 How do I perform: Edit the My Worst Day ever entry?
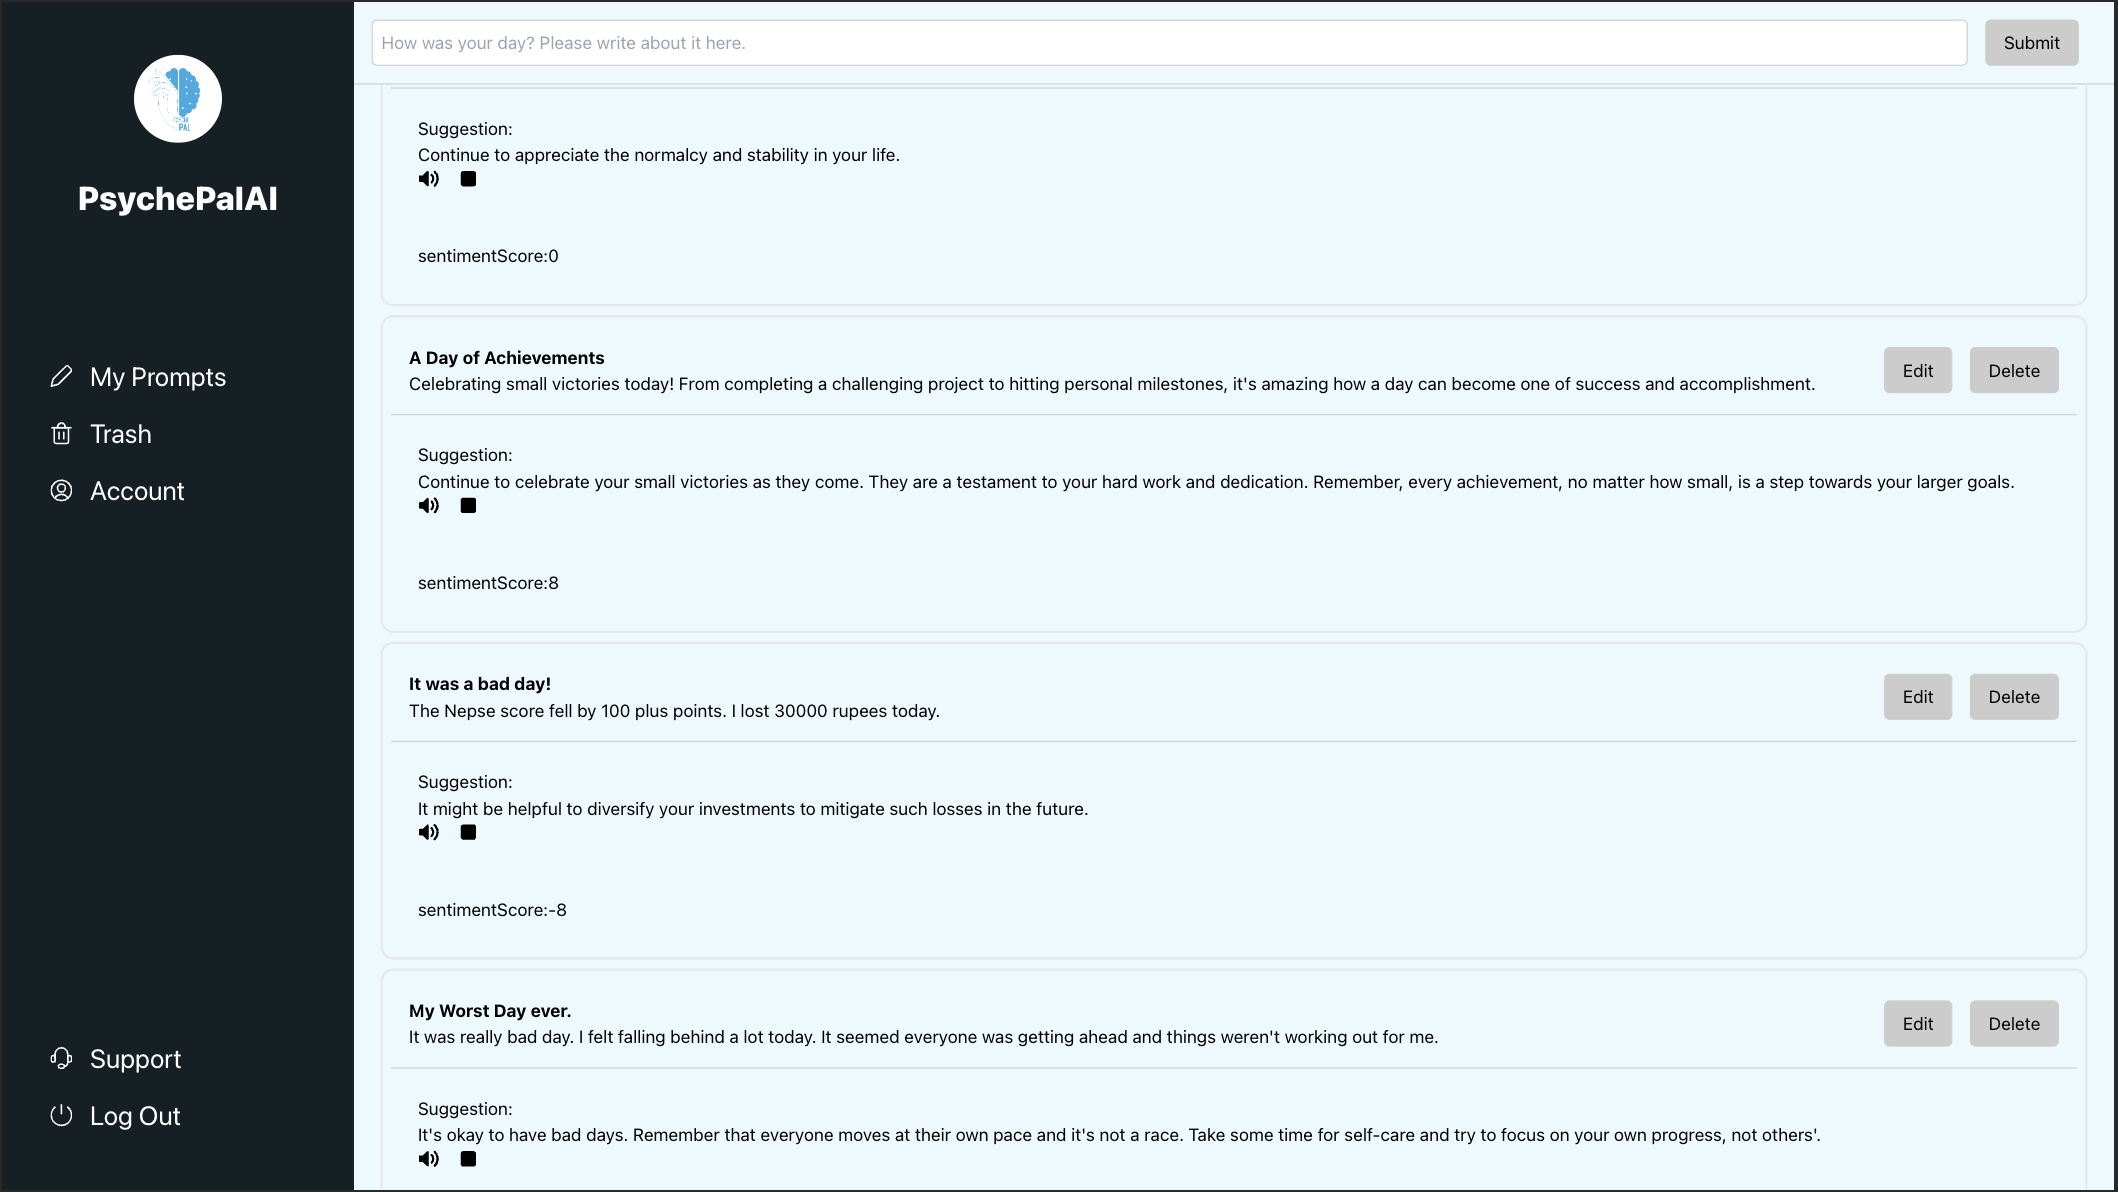1917,1024
